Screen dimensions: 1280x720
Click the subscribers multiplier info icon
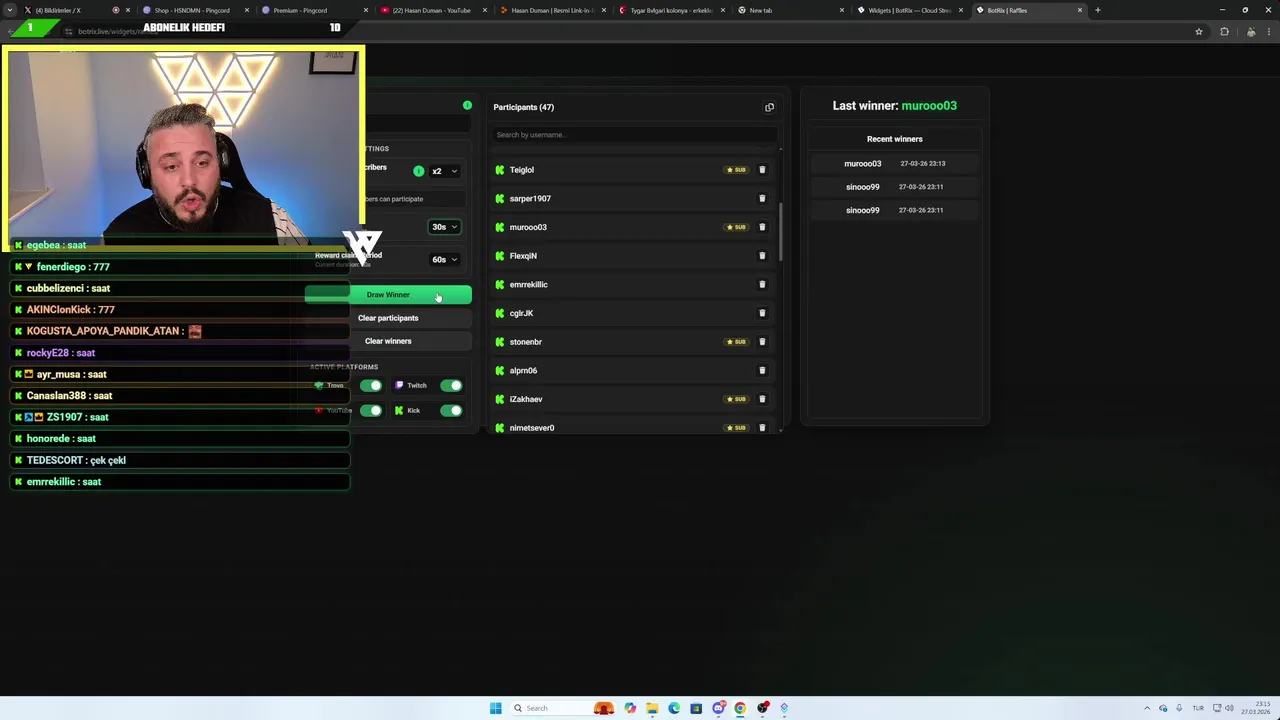[419, 171]
